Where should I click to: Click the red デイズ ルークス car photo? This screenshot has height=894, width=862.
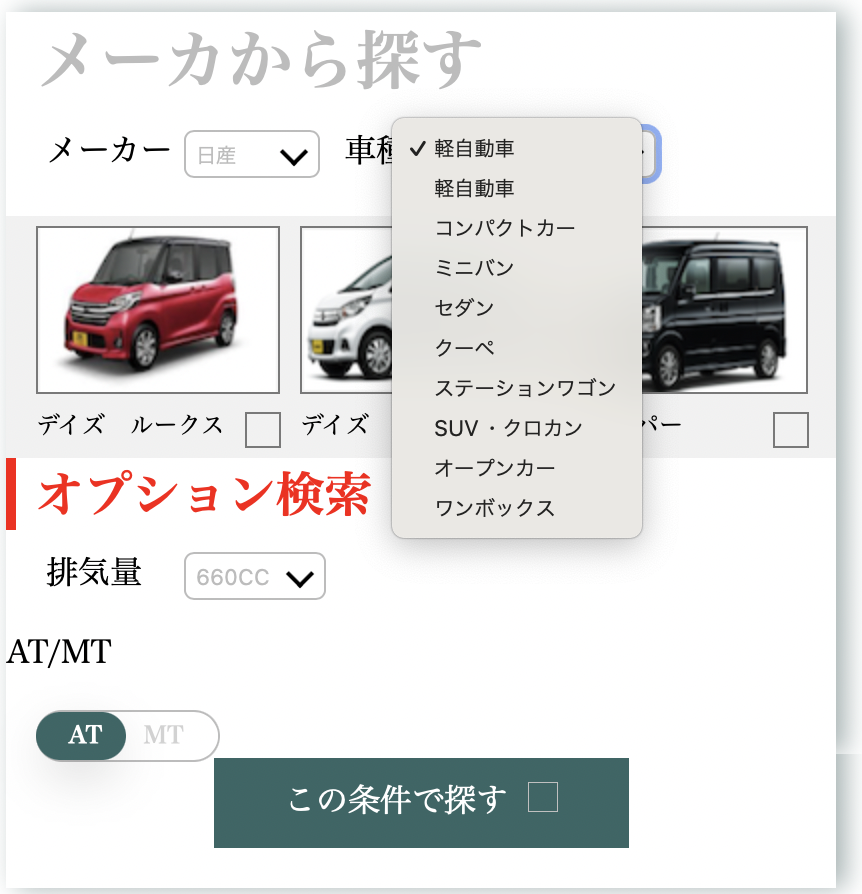coord(157,309)
